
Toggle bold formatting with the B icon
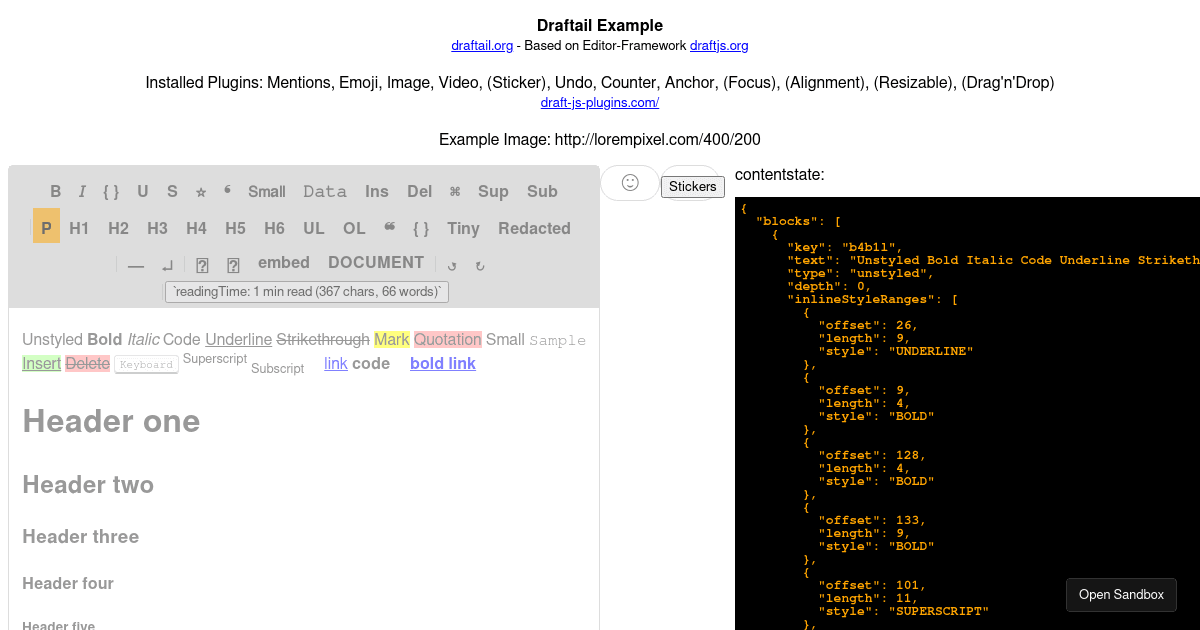click(56, 191)
